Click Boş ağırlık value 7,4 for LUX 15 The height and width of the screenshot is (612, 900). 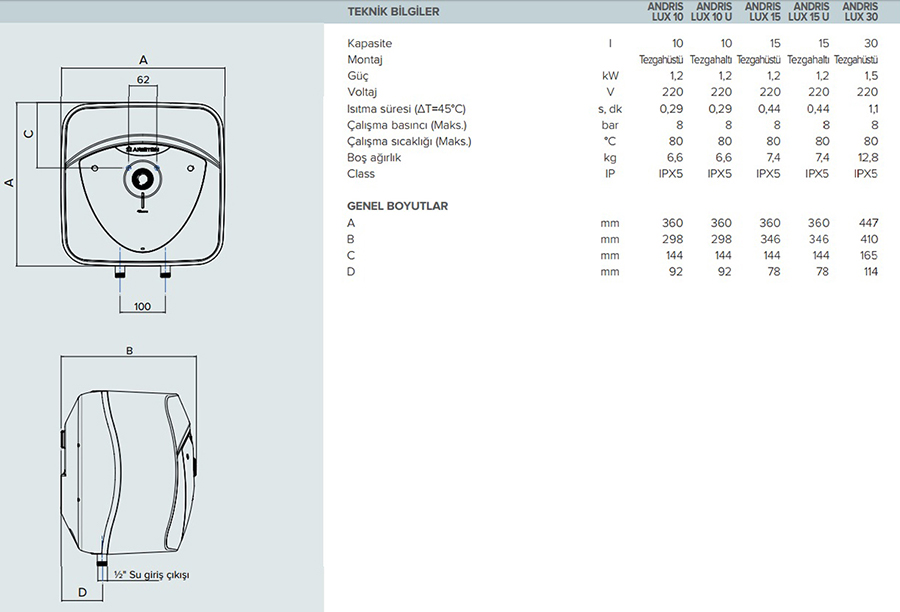773,158
